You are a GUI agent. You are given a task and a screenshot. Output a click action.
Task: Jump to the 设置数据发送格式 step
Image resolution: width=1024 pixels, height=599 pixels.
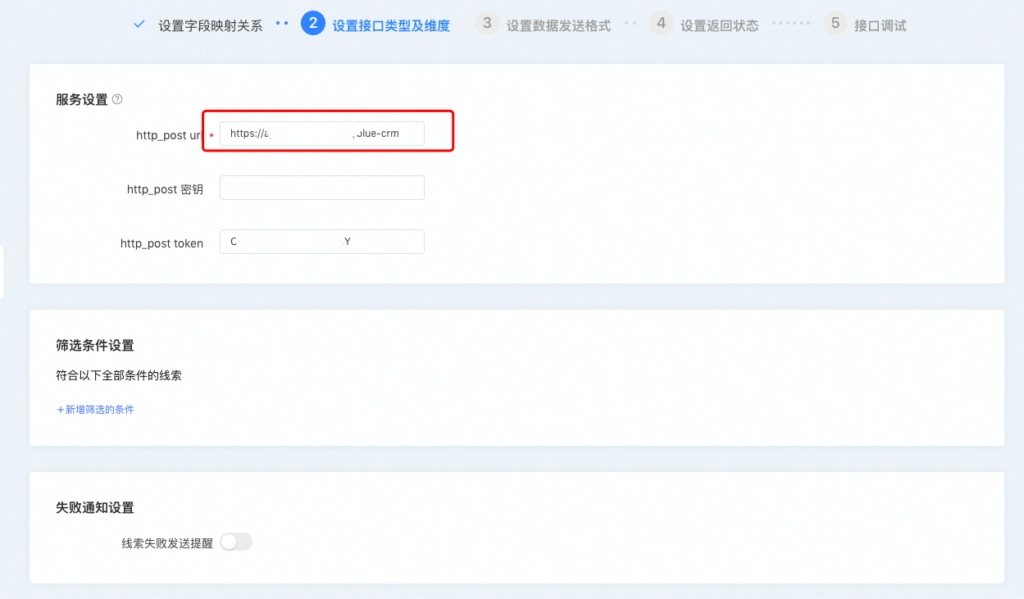(558, 26)
